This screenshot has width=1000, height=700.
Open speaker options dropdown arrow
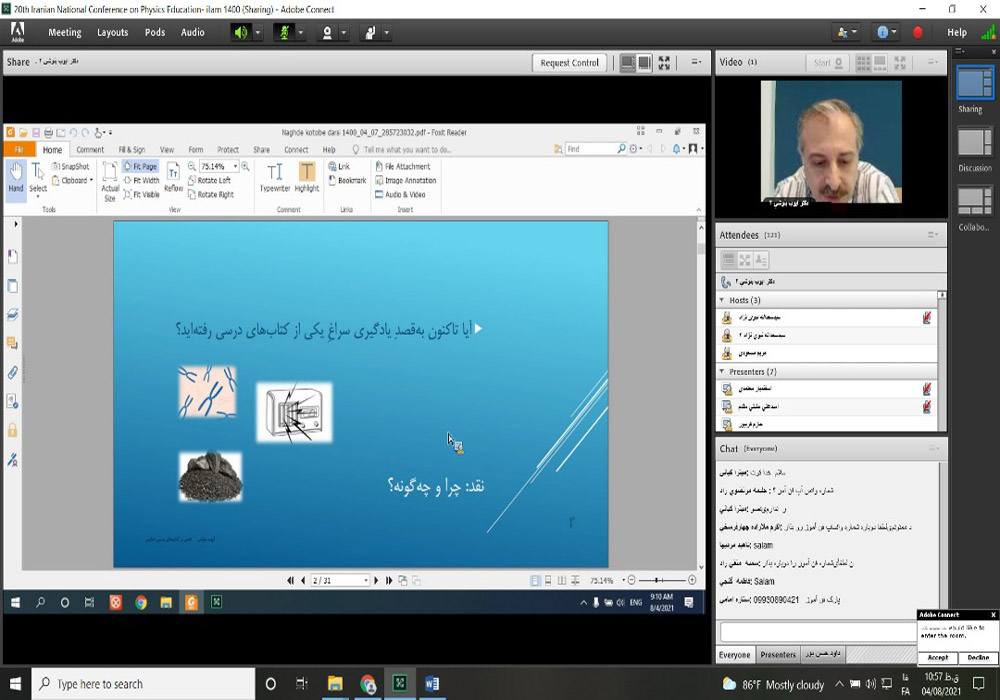(258, 32)
